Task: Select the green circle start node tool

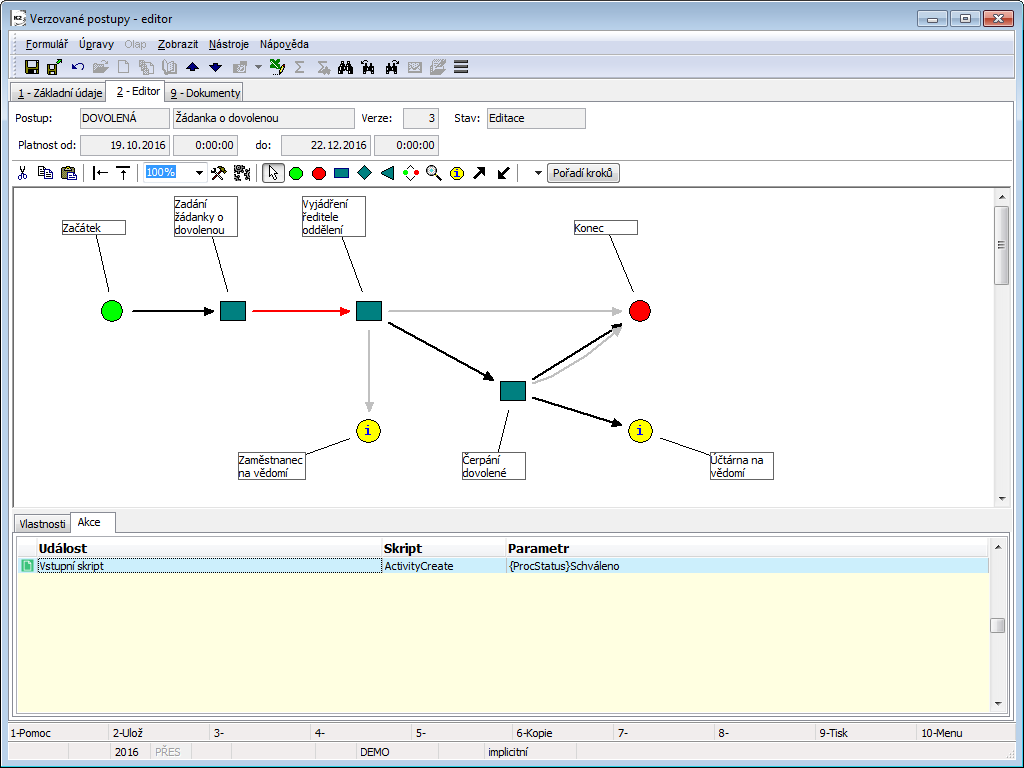Action: pos(296,173)
